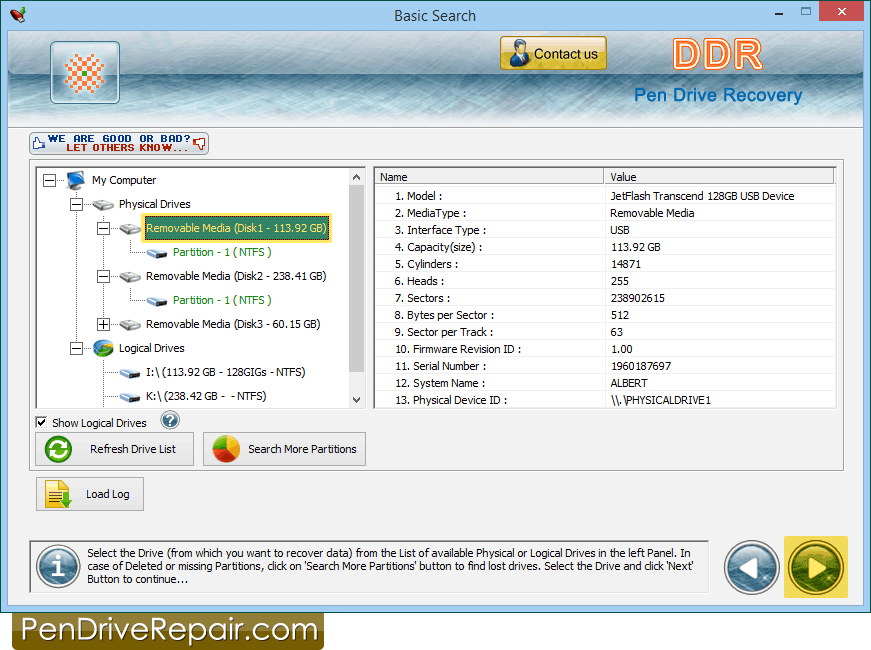Screen dimensions: 871x650
Task: Click the Refresh Drive List button
Action: (x=114, y=449)
